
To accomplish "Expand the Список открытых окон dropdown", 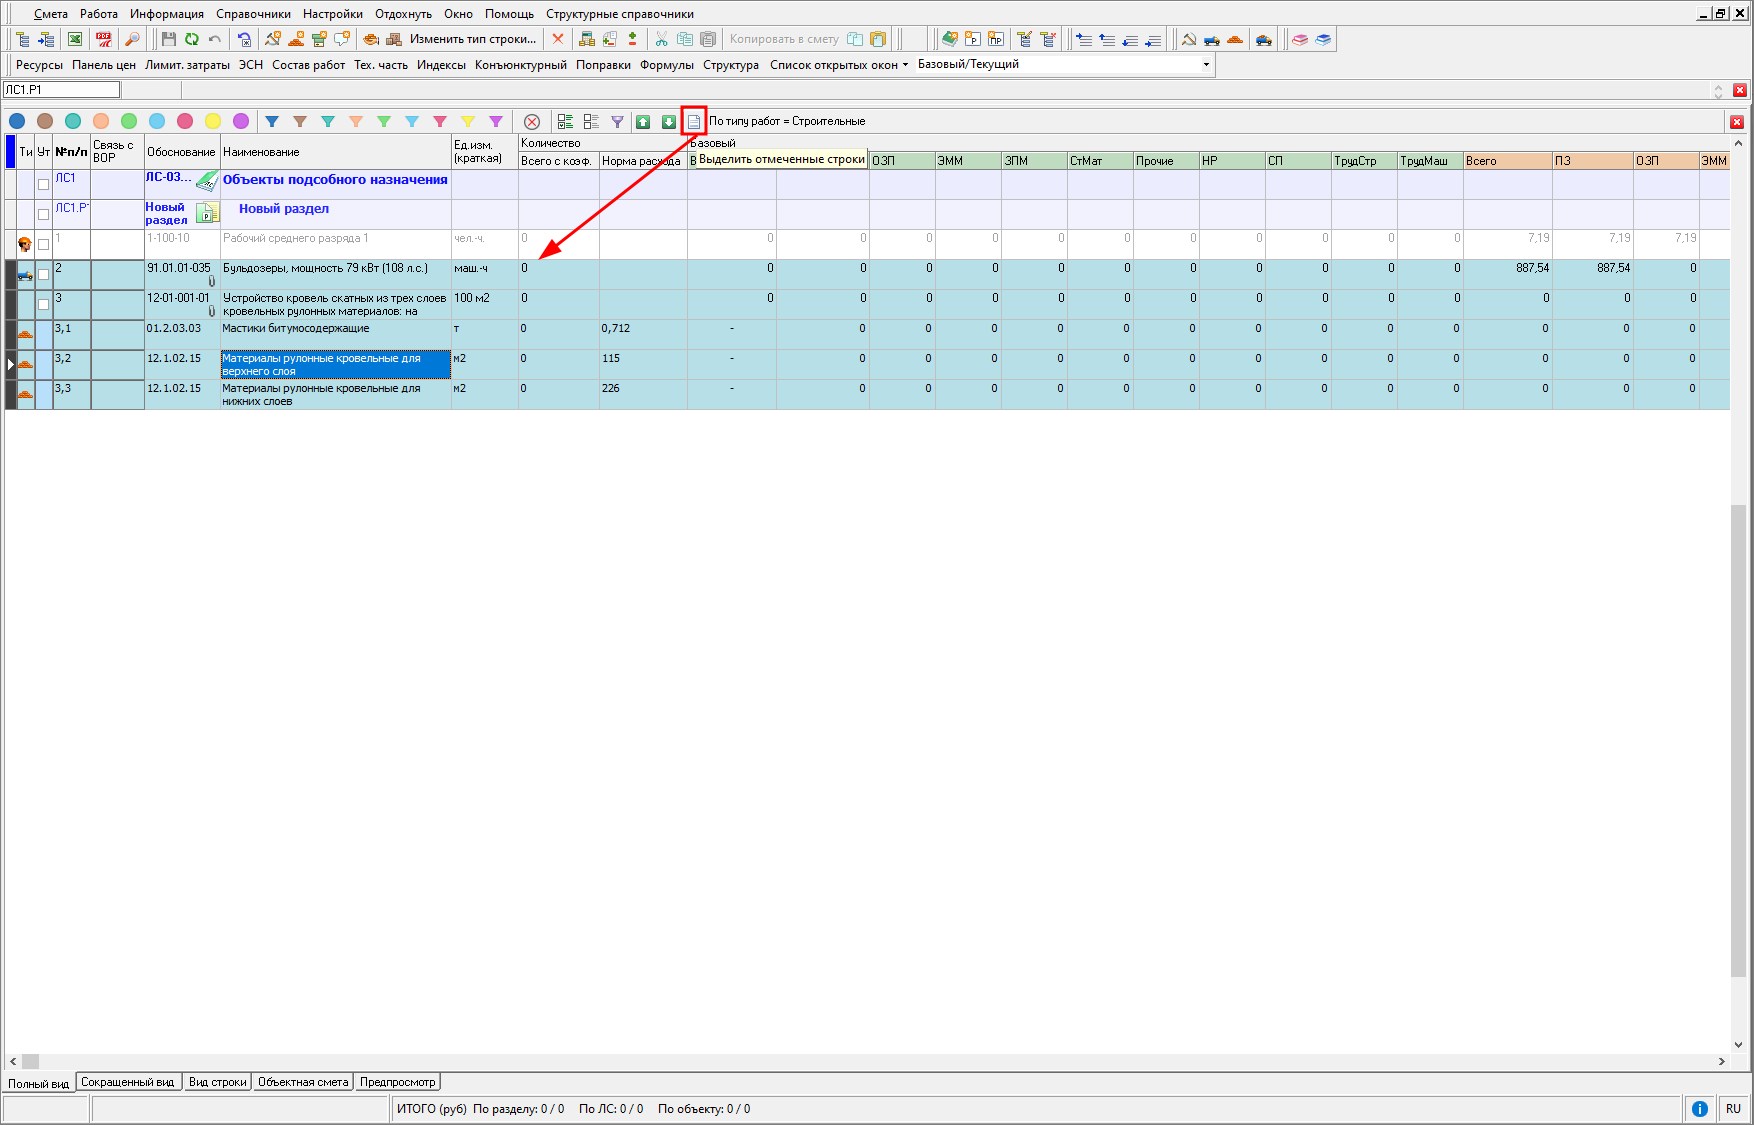I will (838, 64).
